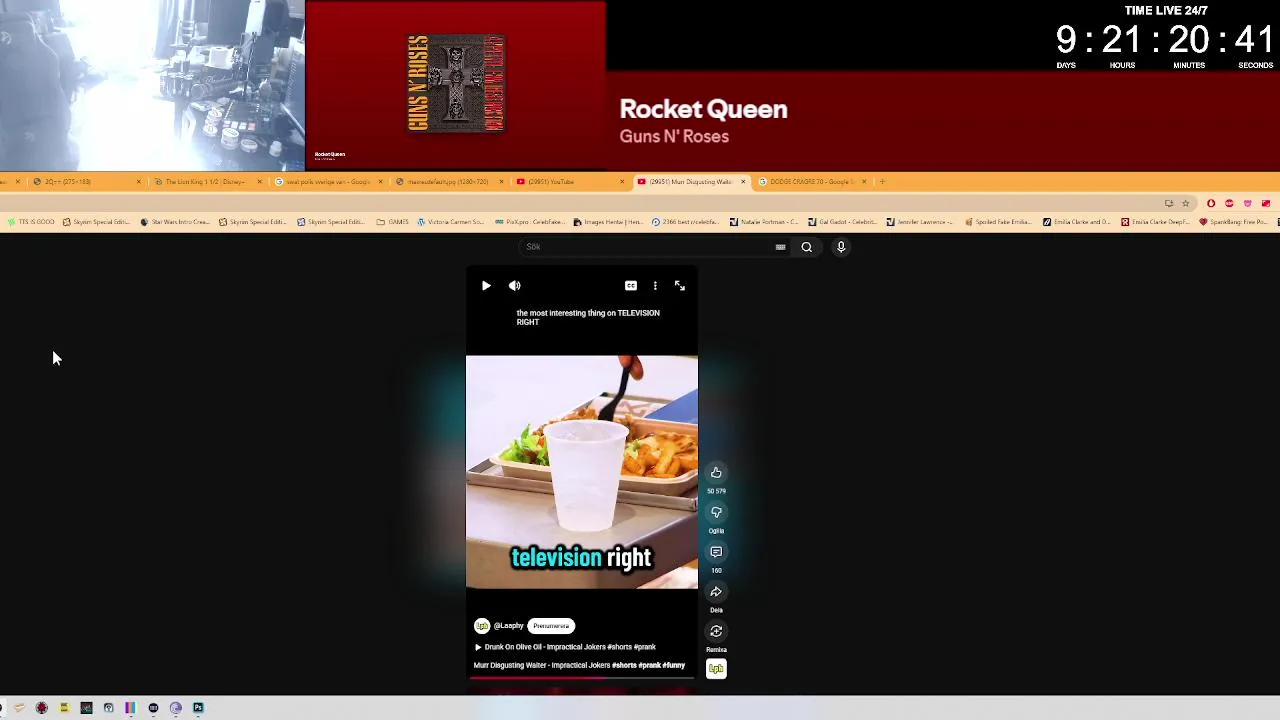Viewport: 1280px width, 720px height.
Task: Expand the GAMES bookmarks folder
Action: [392, 222]
